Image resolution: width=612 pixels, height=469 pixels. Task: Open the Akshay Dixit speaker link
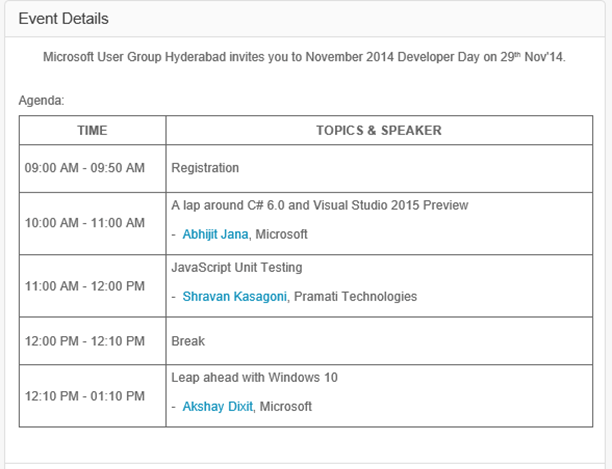pyautogui.click(x=217, y=407)
